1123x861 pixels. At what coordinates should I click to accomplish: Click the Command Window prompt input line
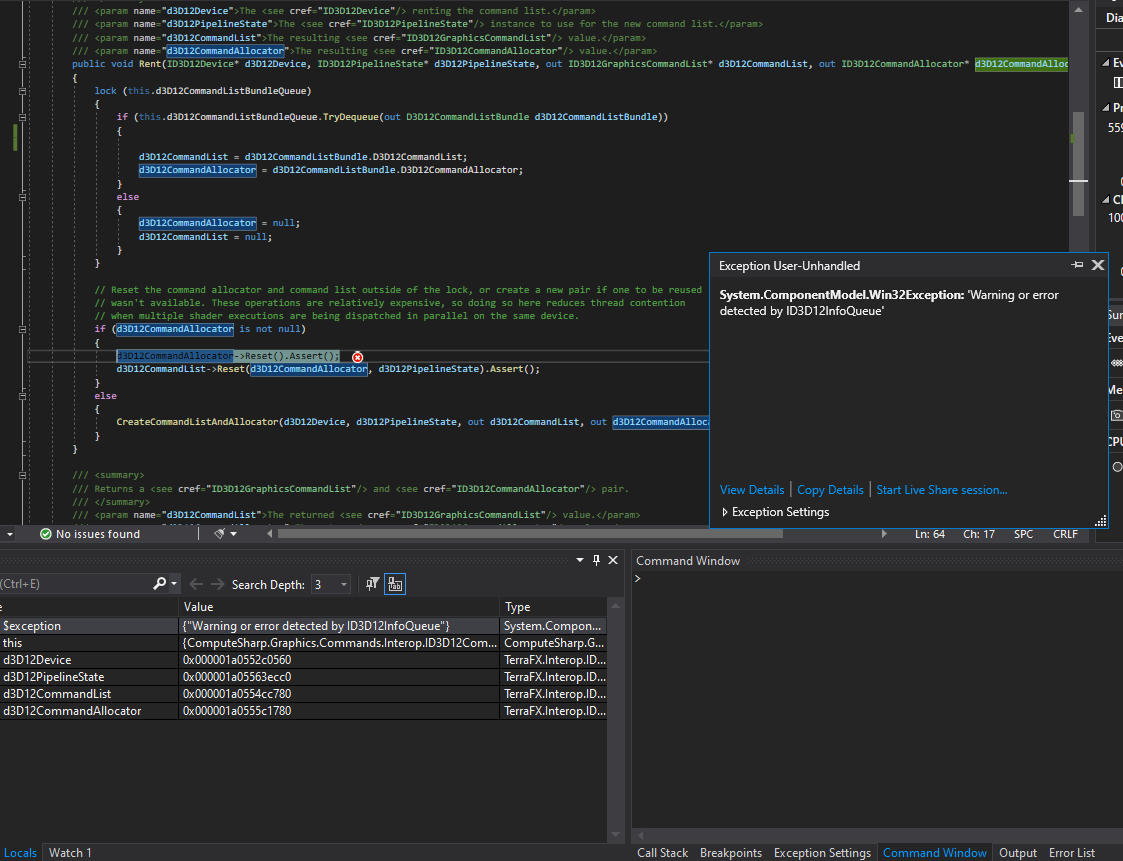tap(877, 579)
